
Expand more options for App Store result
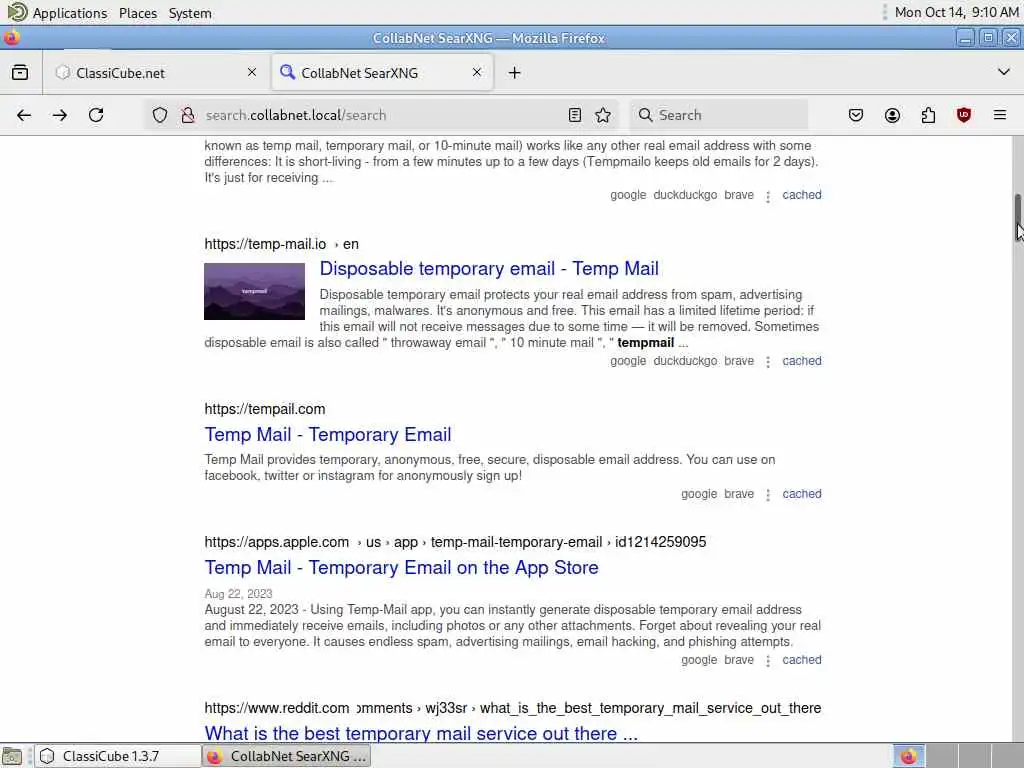pyautogui.click(x=768, y=661)
